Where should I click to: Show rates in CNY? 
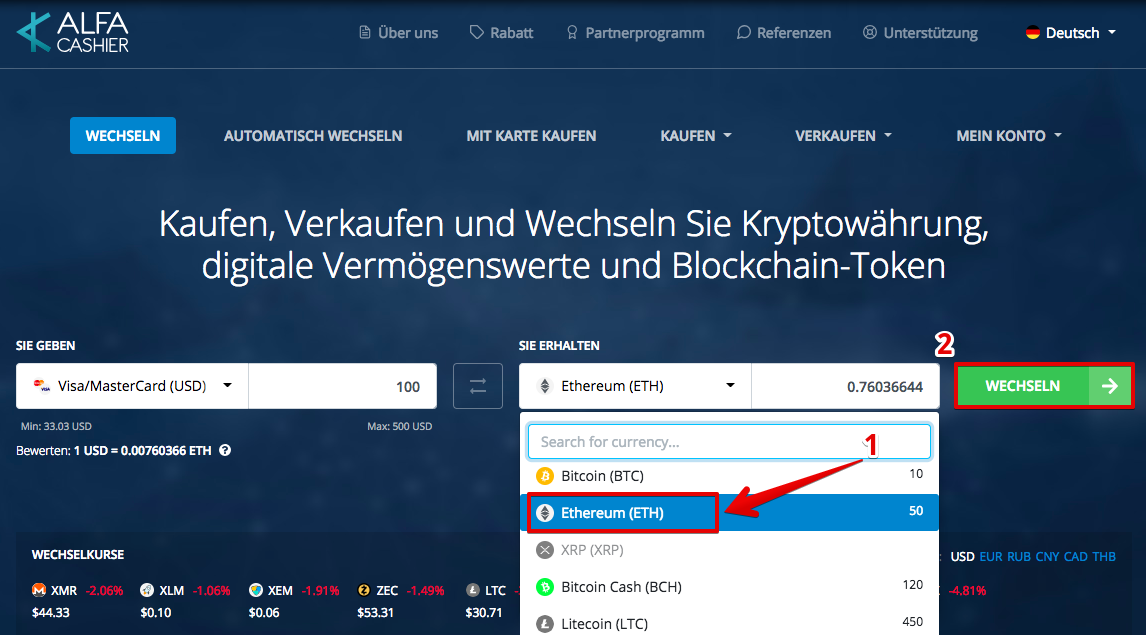pyautogui.click(x=1047, y=556)
